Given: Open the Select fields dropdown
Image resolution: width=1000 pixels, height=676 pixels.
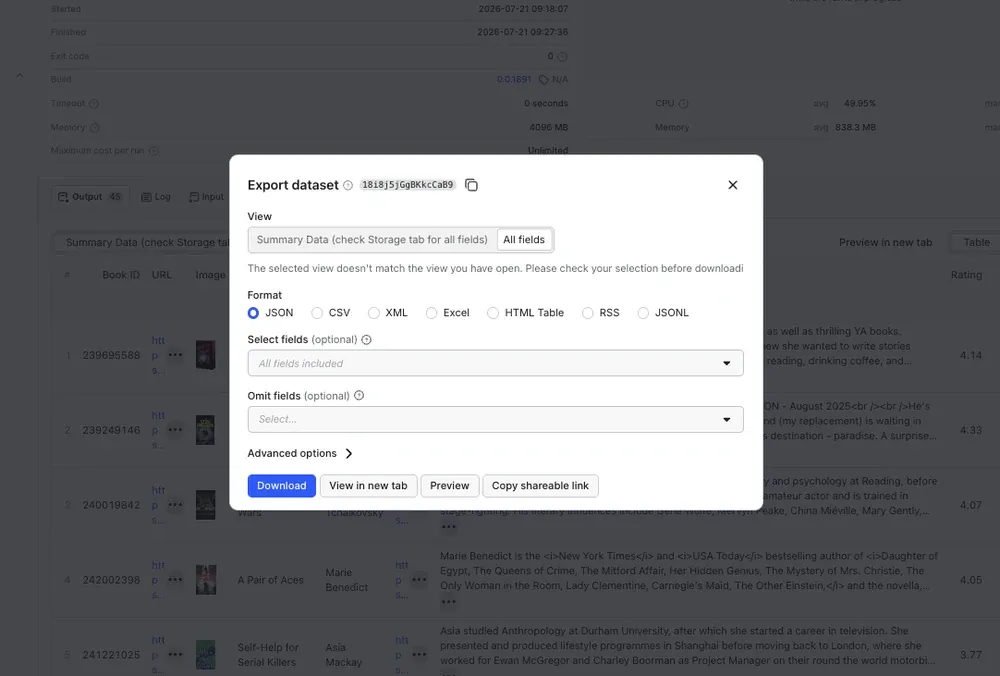Looking at the screenshot, I should 496,364.
